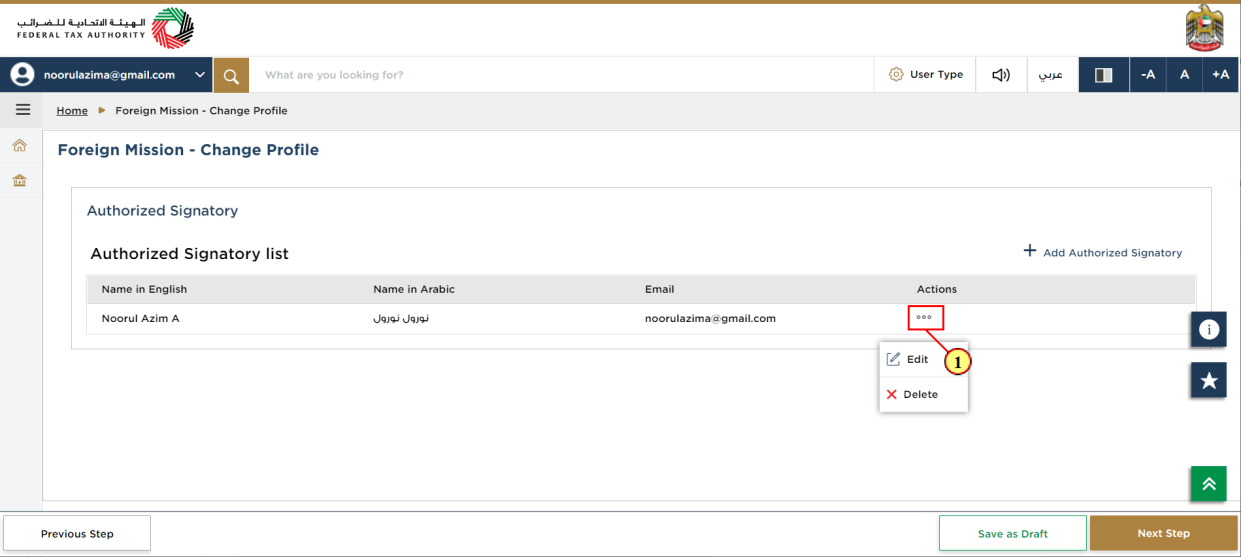The width and height of the screenshot is (1241, 557).
Task: Click the UAE national emblem icon
Action: 1205,28
